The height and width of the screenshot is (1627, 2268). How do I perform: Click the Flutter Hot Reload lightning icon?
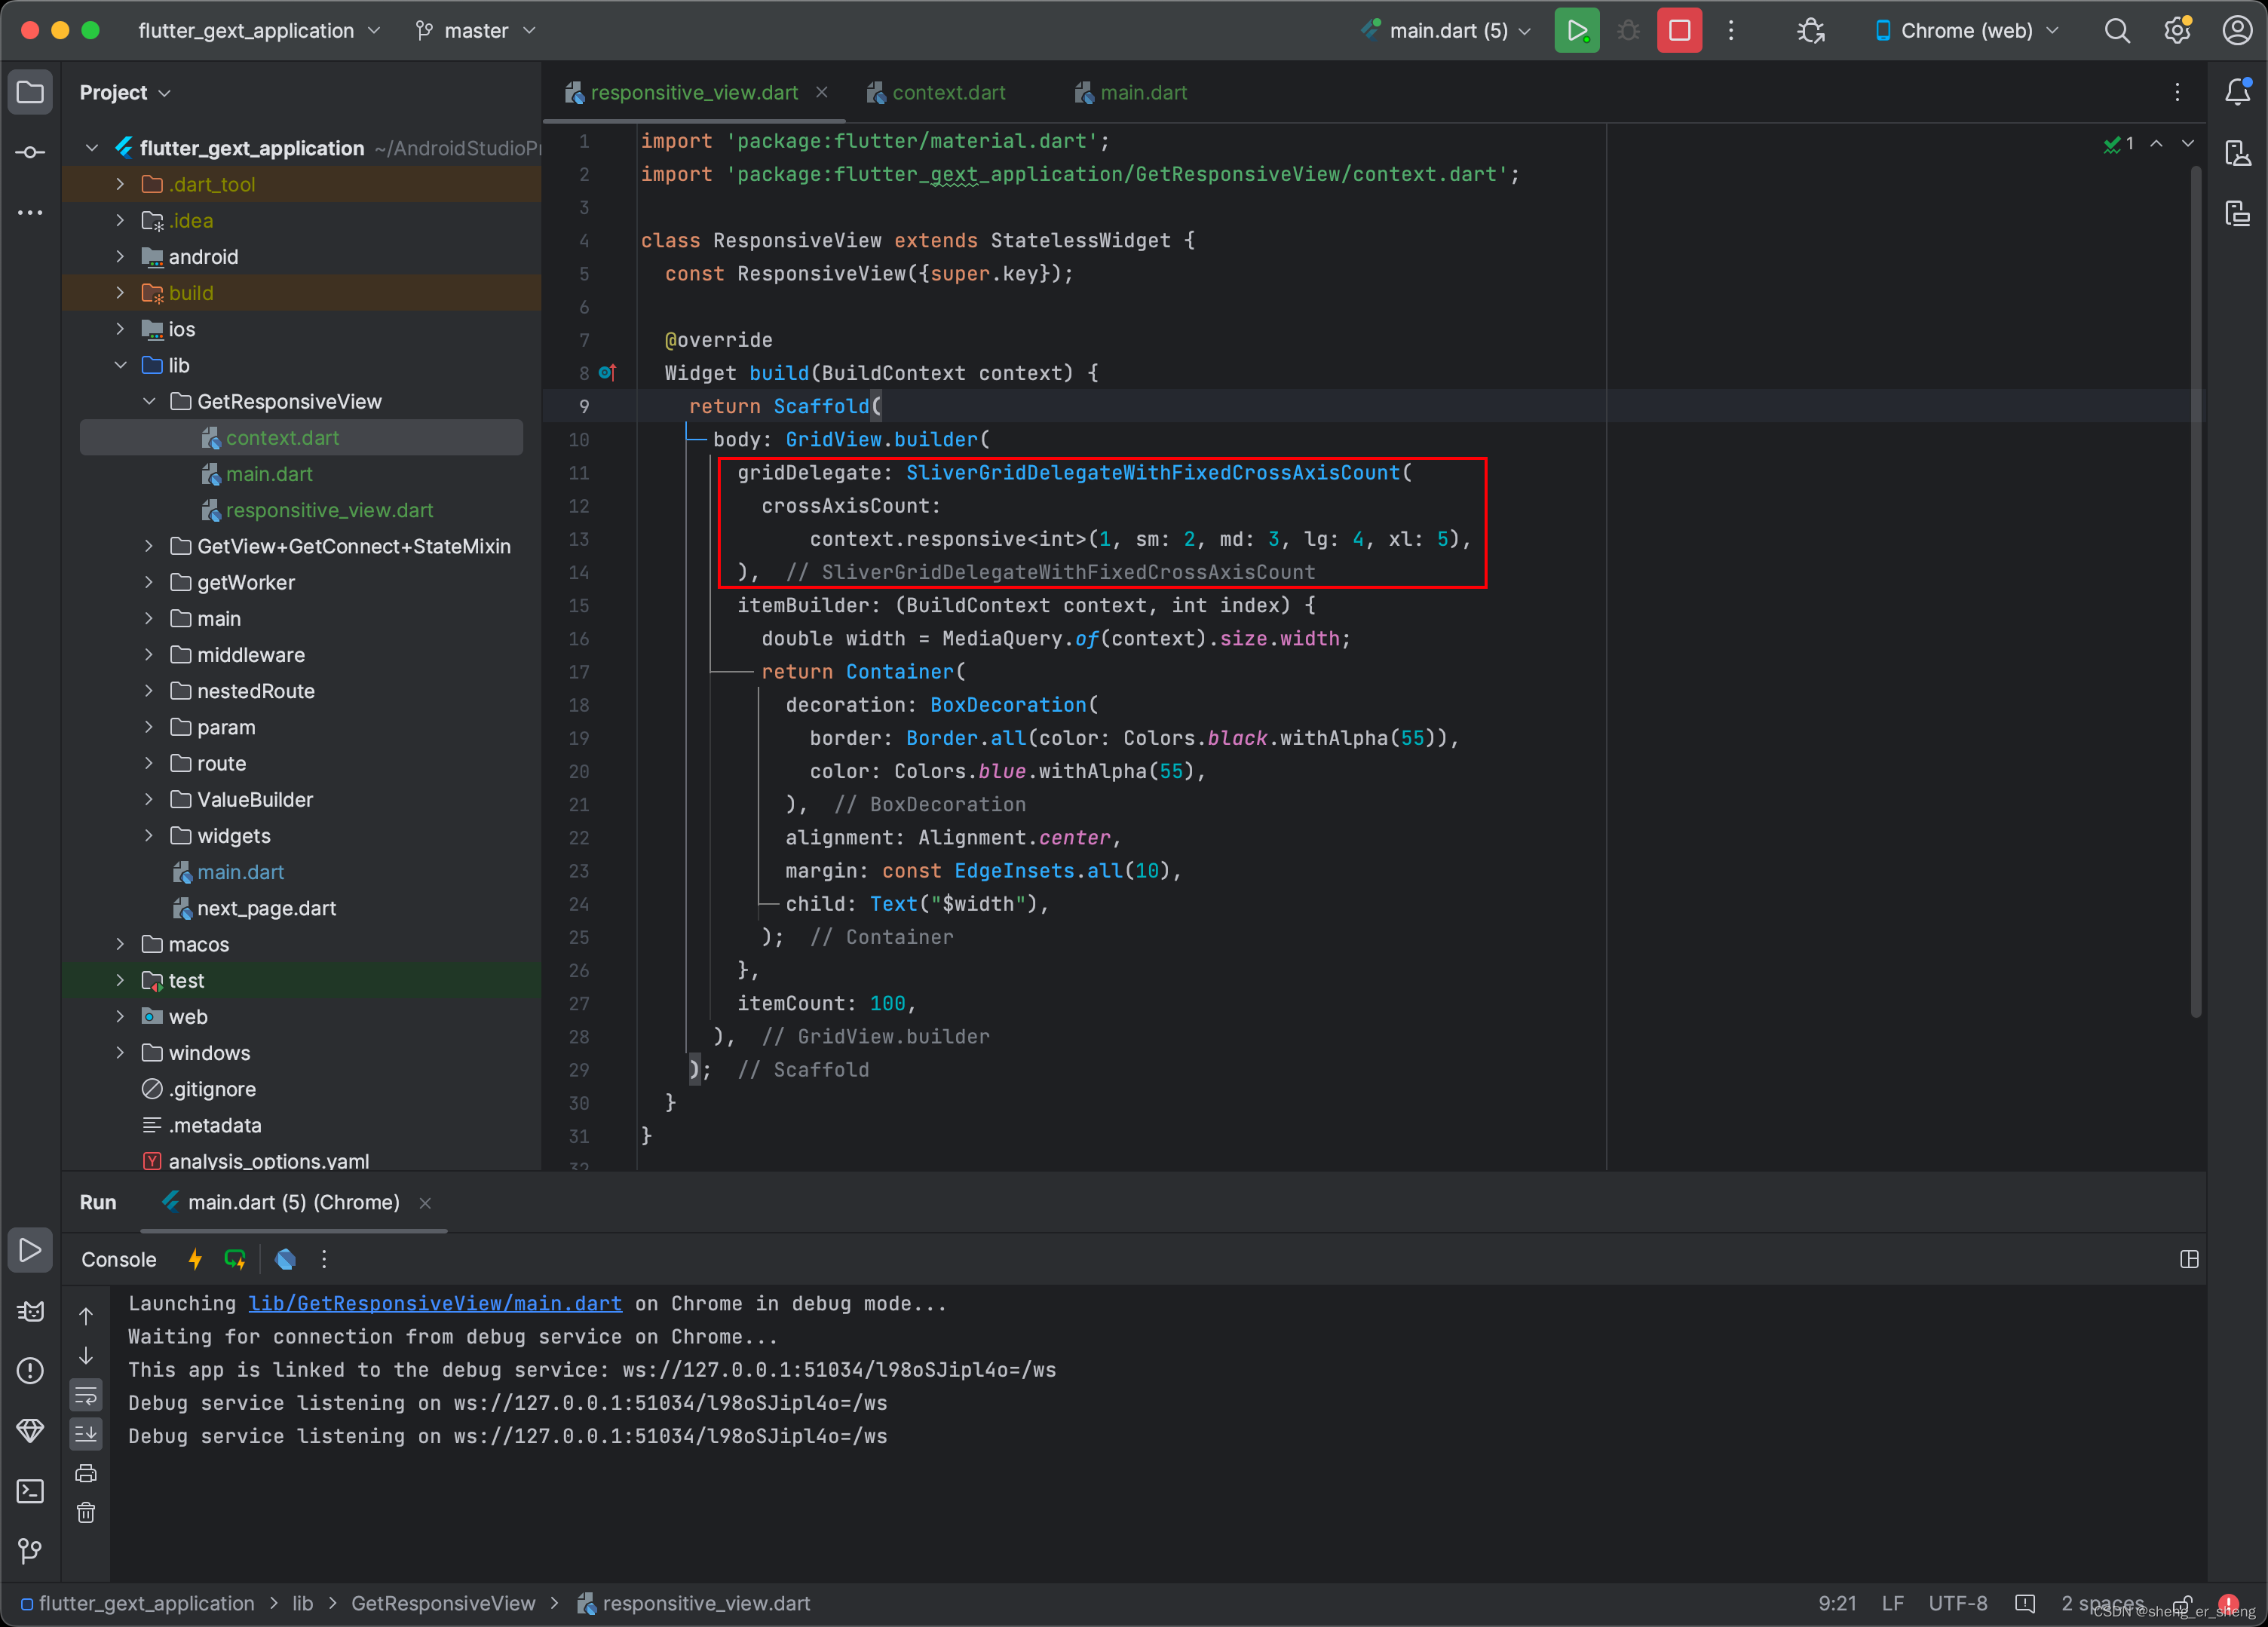pos(195,1259)
